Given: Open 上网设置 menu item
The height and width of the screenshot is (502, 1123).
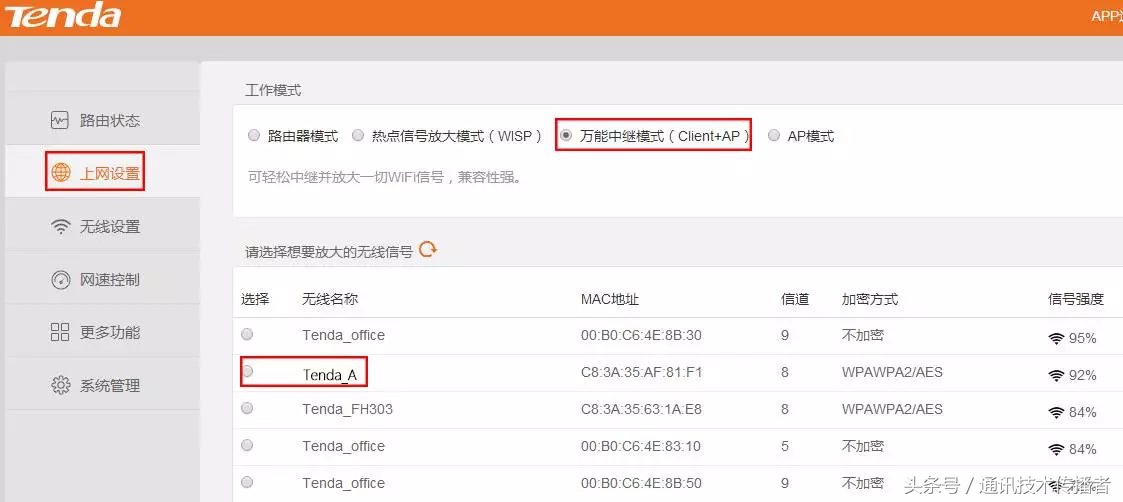Looking at the screenshot, I should [102, 171].
